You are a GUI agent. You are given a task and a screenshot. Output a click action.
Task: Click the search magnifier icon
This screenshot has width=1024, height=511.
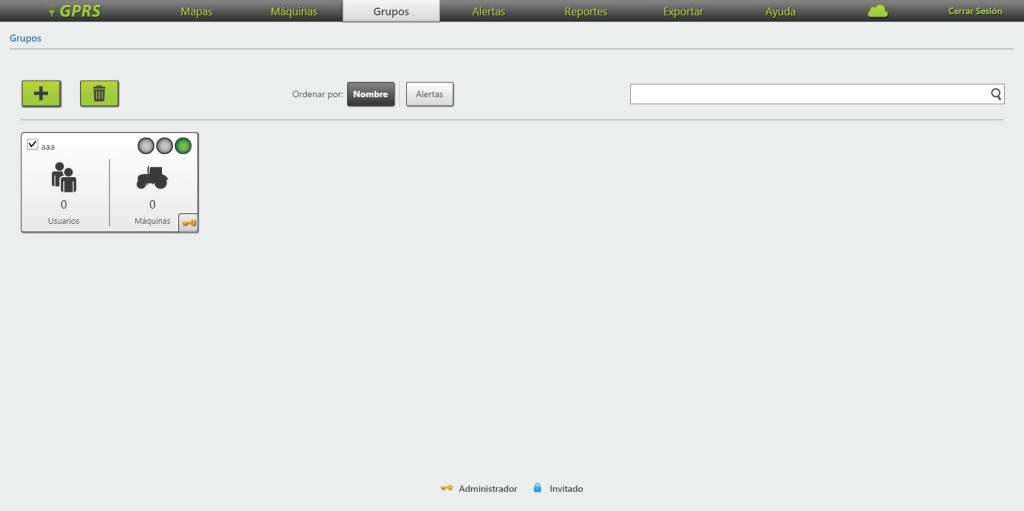[x=996, y=94]
